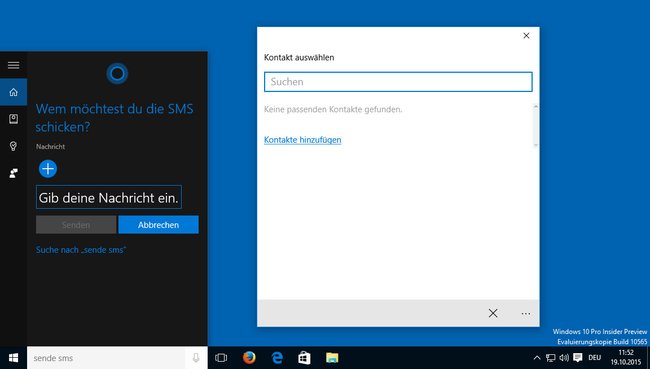Cancel the SMS with Abbrechen
650x369 pixels.
(158, 225)
